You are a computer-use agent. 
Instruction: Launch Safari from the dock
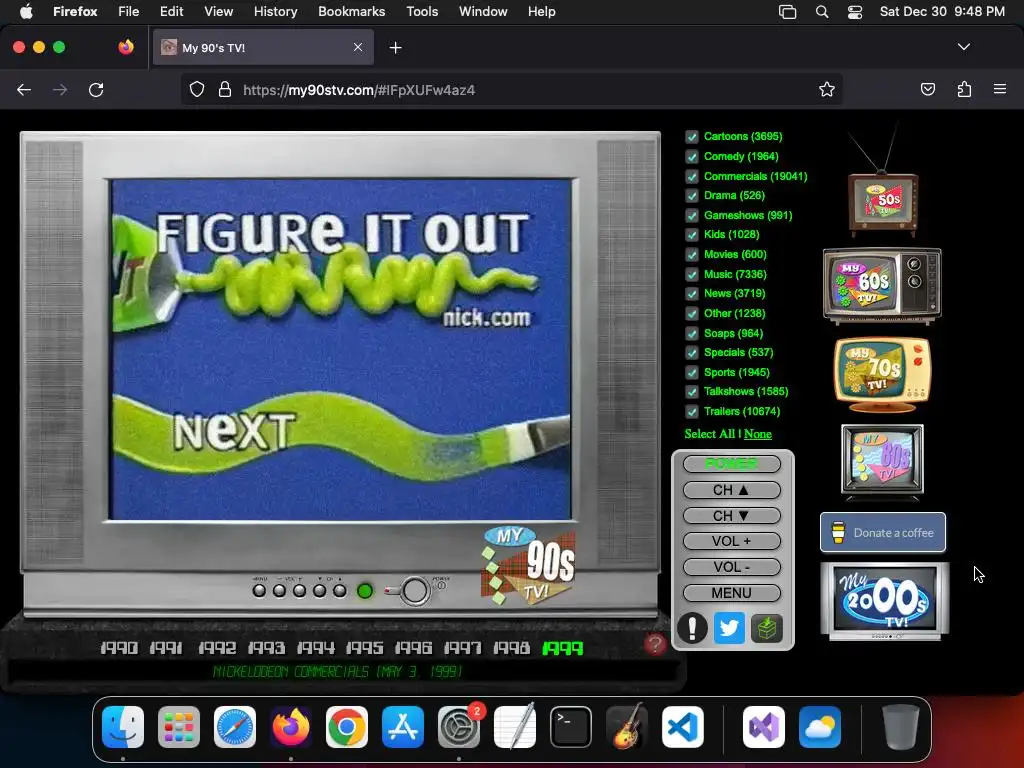[235, 727]
